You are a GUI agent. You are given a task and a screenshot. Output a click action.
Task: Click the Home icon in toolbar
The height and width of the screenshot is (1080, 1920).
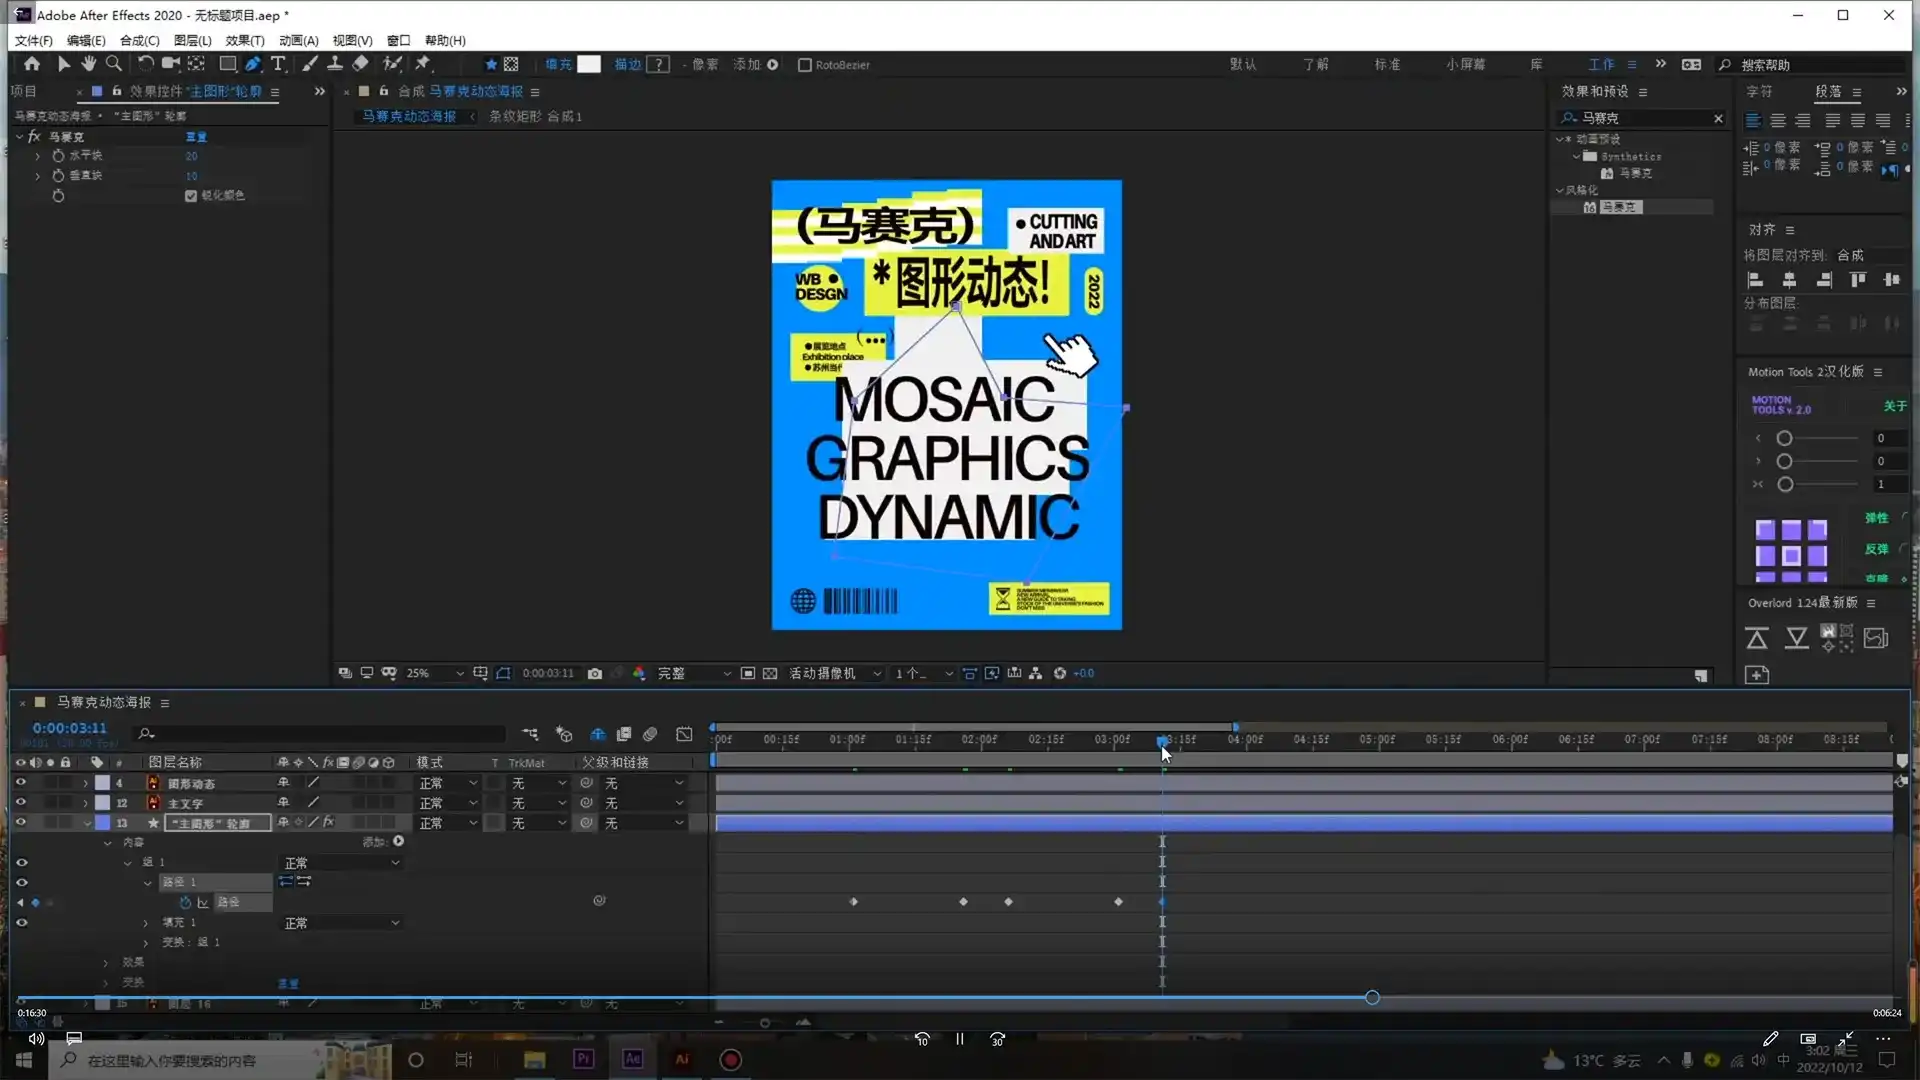click(32, 64)
